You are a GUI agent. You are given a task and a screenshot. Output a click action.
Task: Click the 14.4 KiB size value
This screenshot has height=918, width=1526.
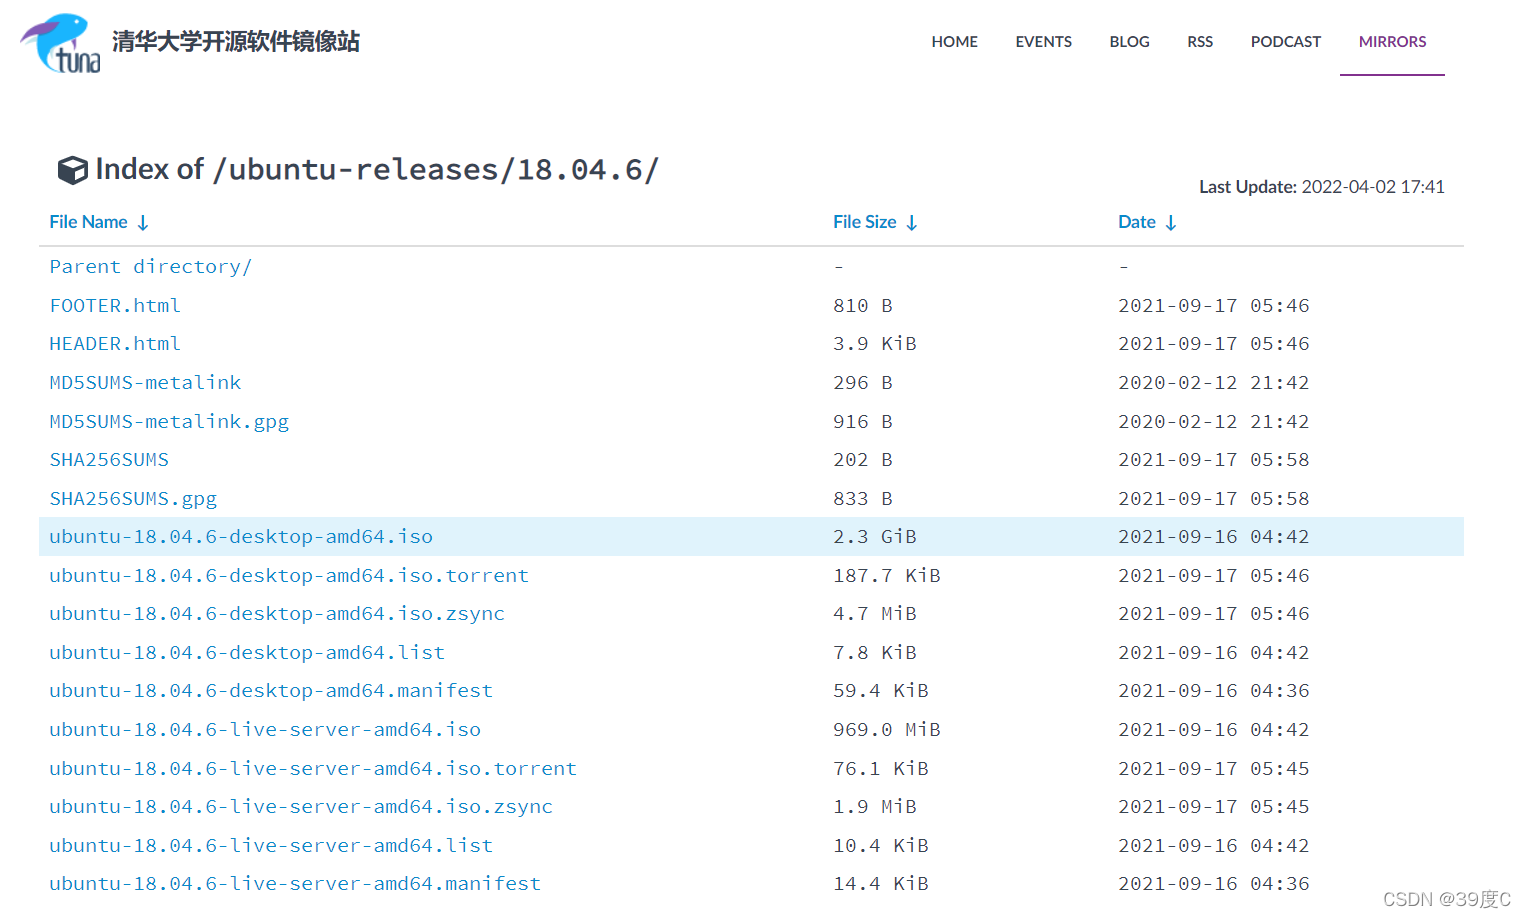point(881,884)
